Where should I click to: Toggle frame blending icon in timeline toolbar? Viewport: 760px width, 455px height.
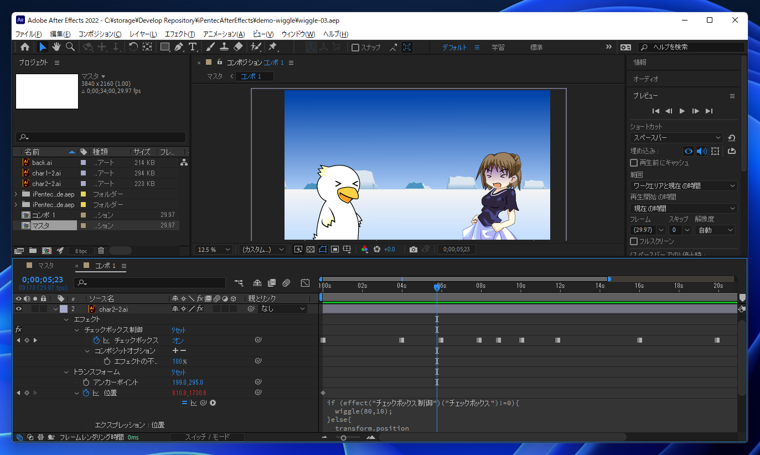[271, 283]
